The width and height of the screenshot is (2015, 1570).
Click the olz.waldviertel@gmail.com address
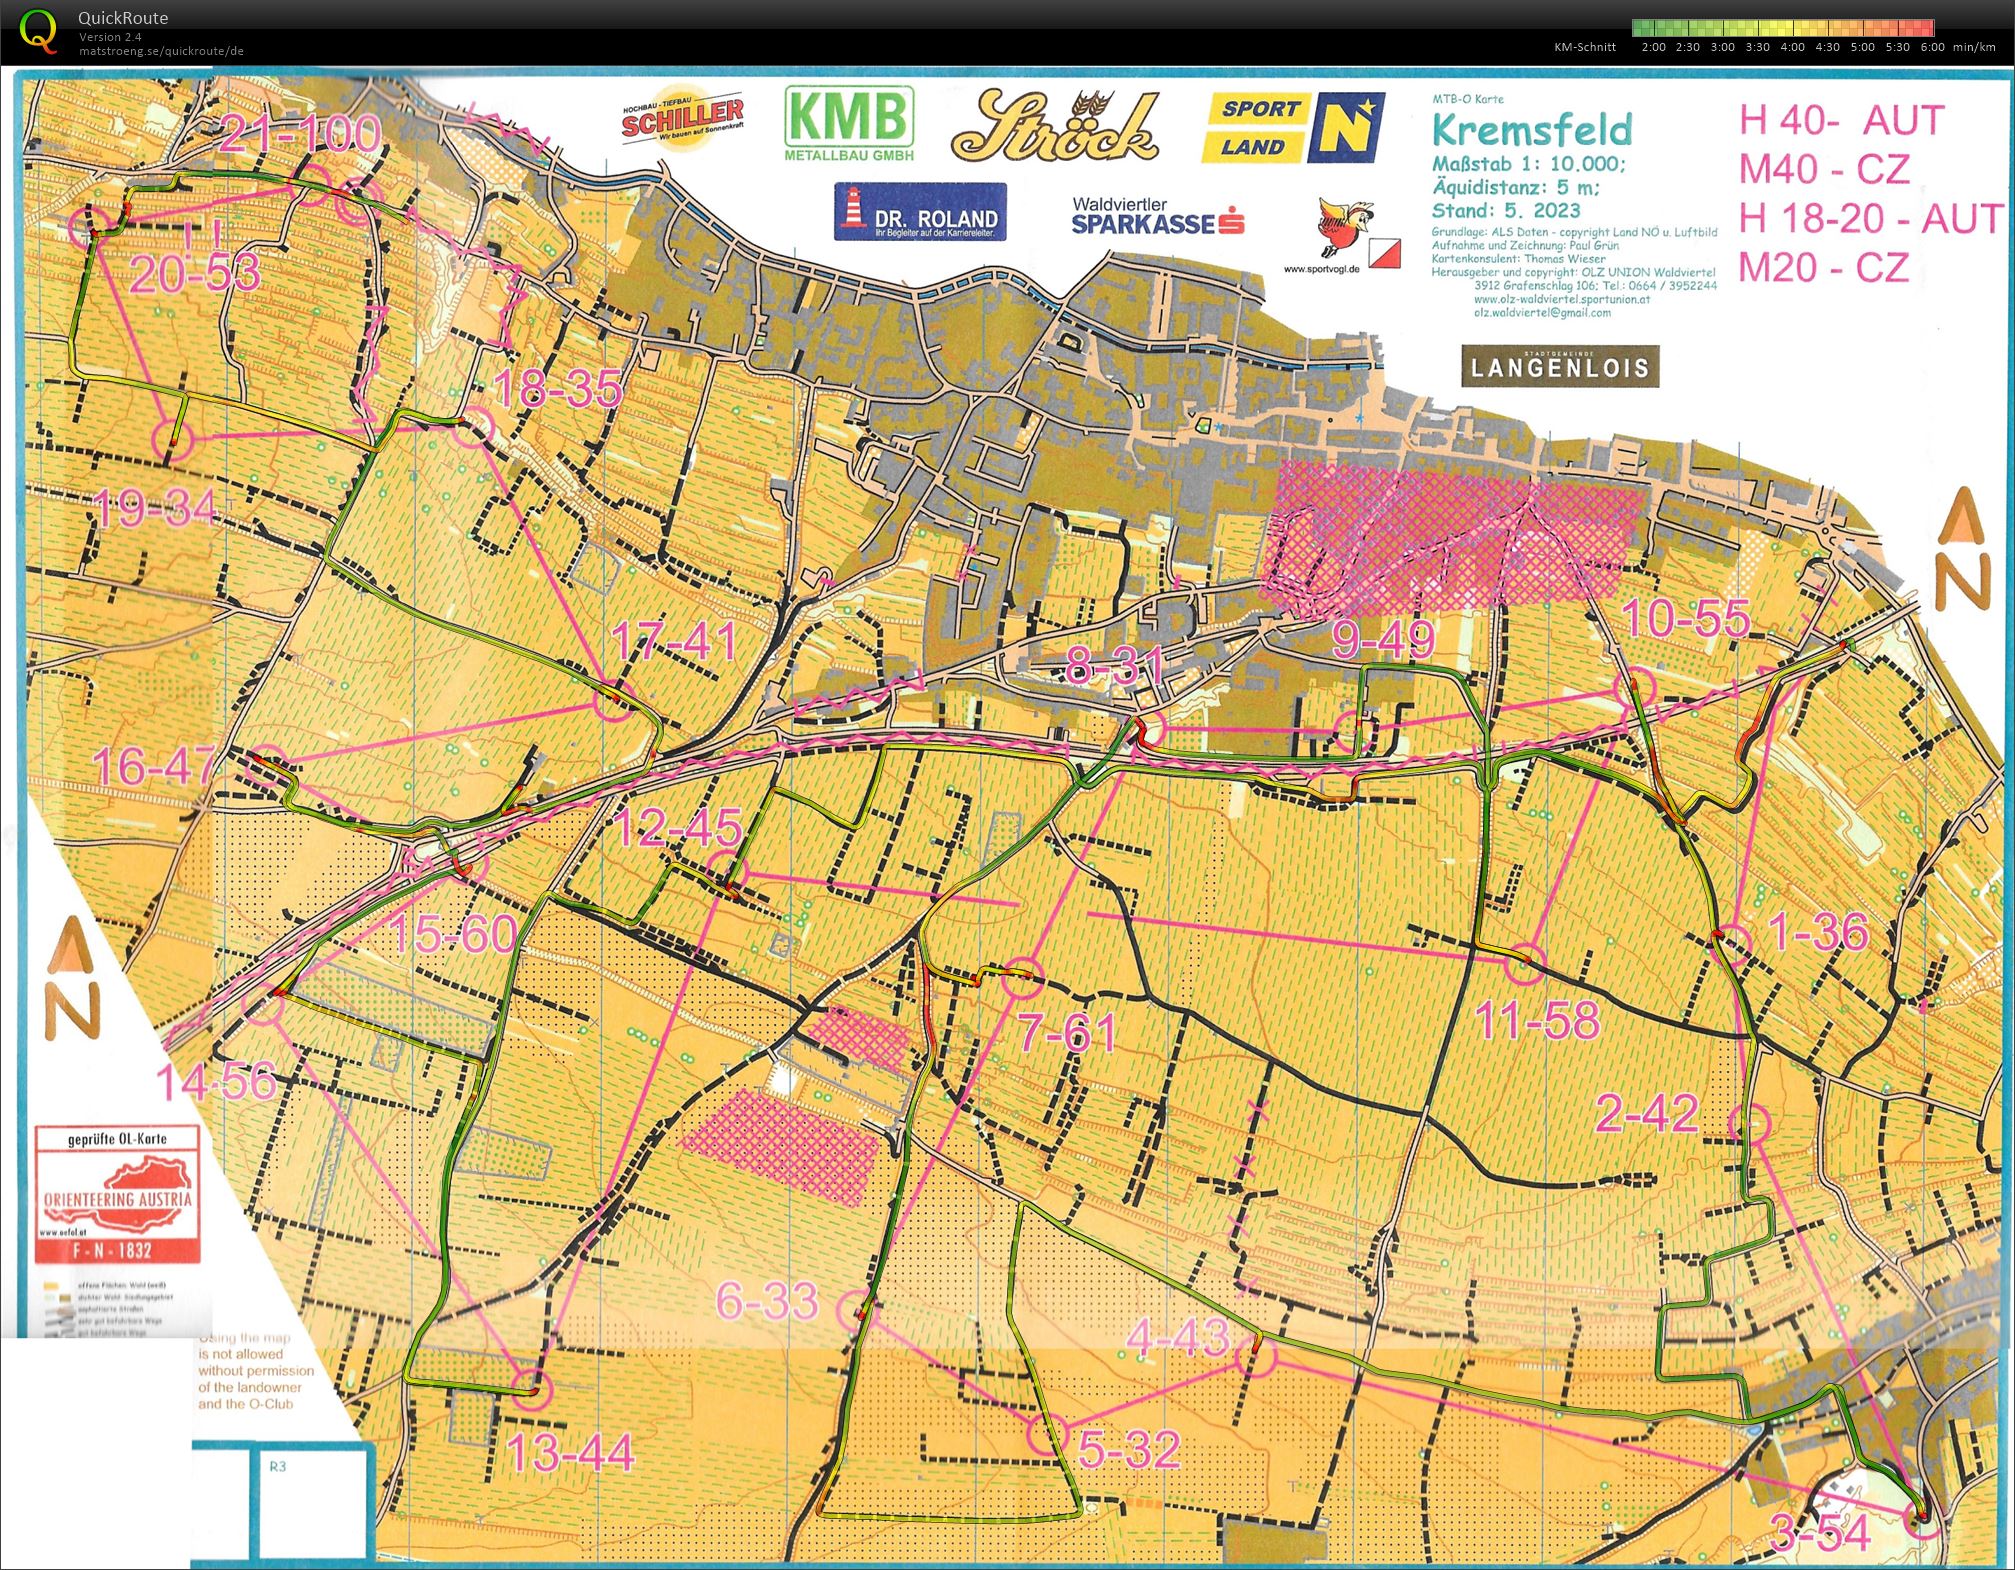(1542, 313)
